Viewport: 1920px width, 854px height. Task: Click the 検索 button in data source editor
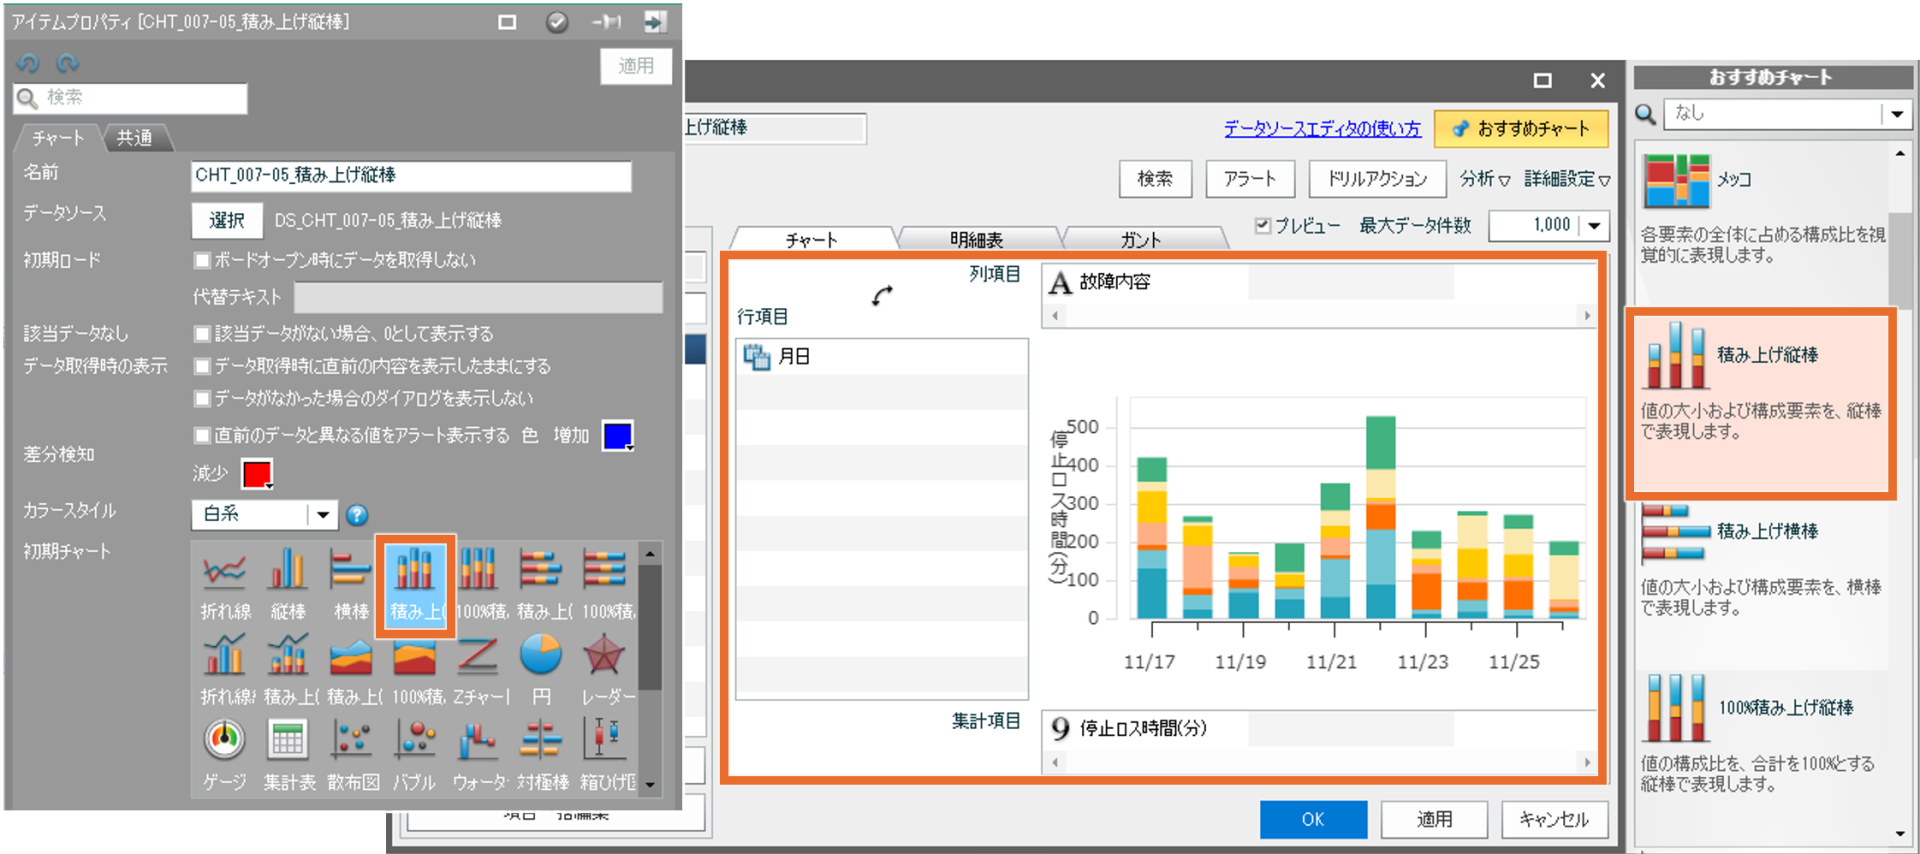(1155, 179)
